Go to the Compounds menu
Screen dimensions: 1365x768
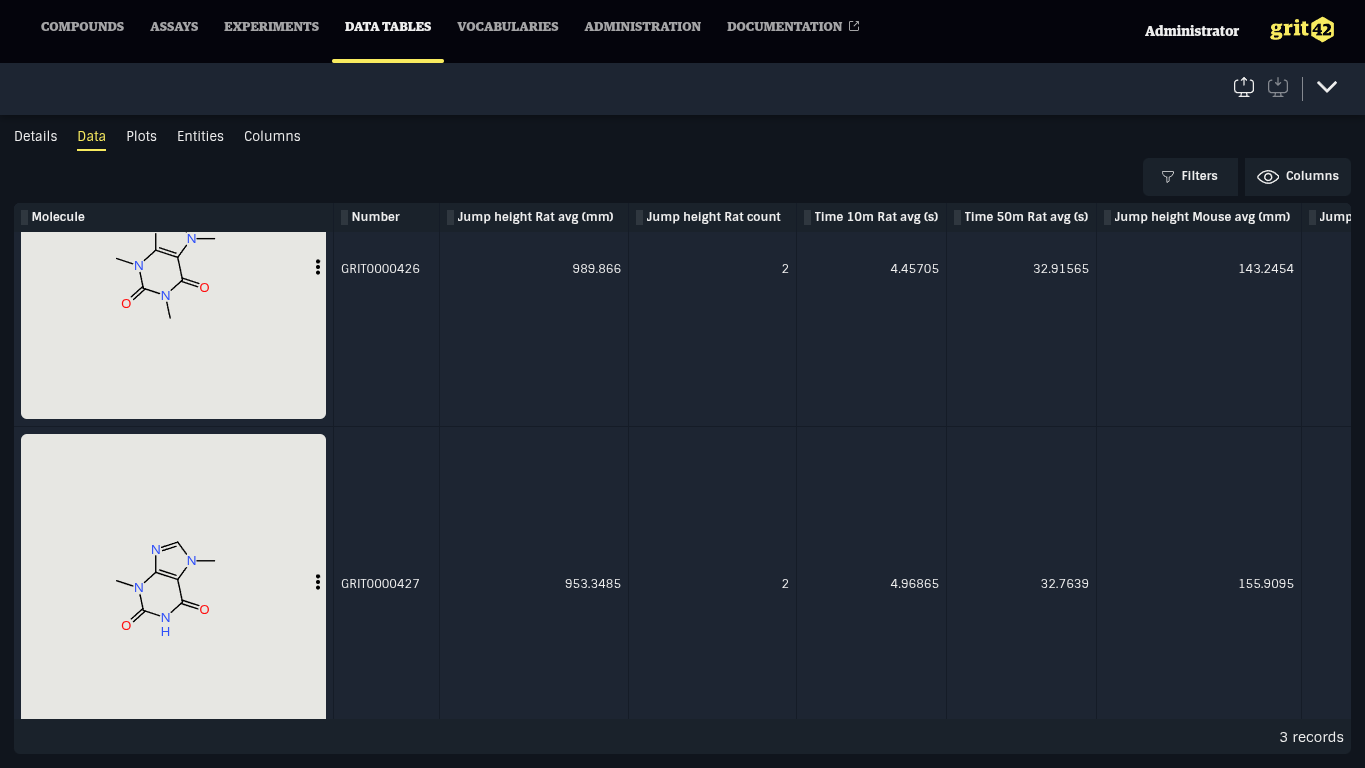(82, 27)
